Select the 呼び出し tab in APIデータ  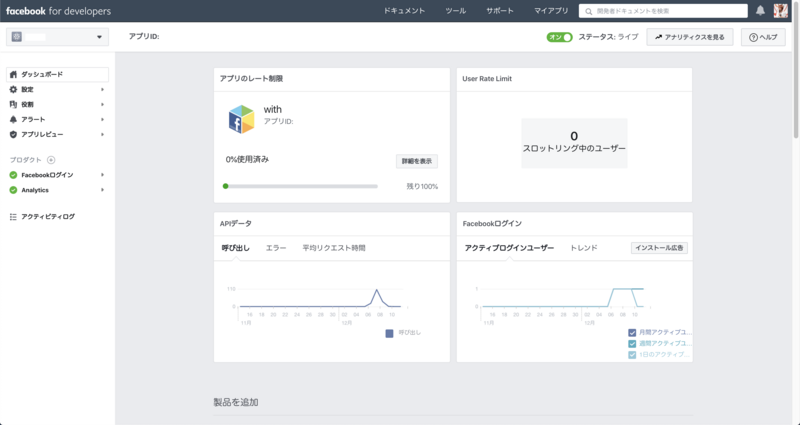[x=236, y=248]
